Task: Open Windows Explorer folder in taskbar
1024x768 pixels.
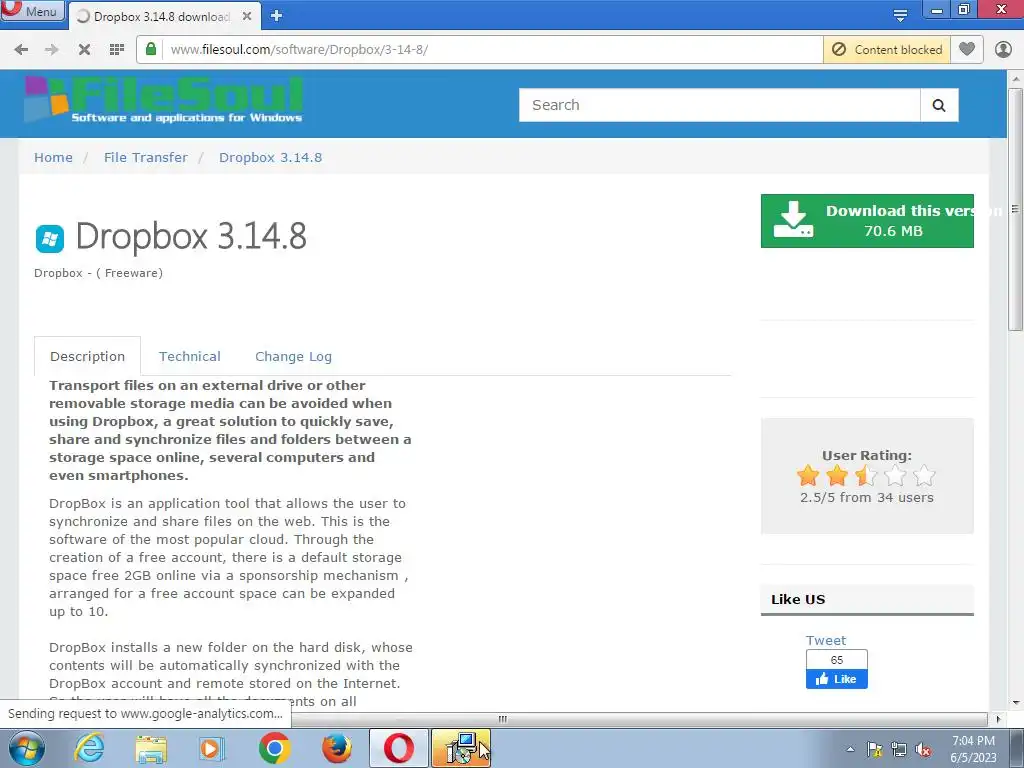Action: (151, 748)
